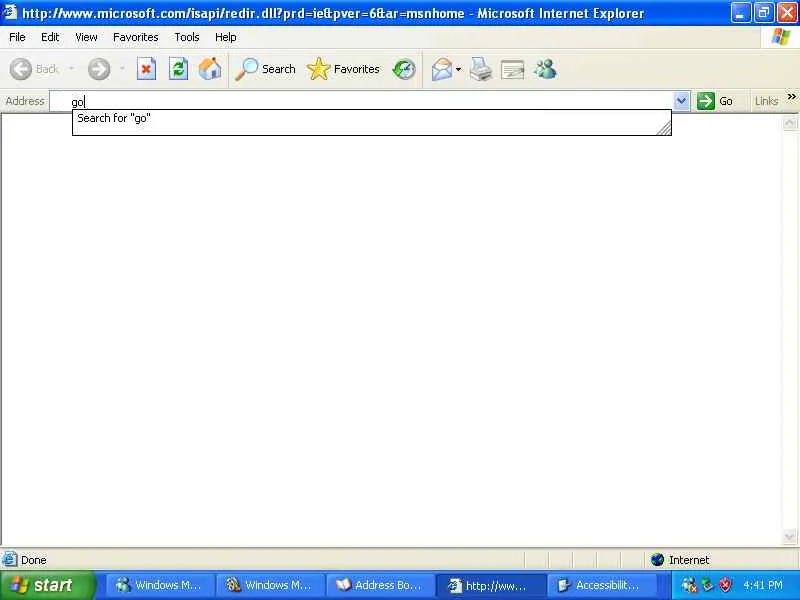This screenshot has height=600, width=800.
Task: Click inside the Address bar field
Action: (x=361, y=102)
